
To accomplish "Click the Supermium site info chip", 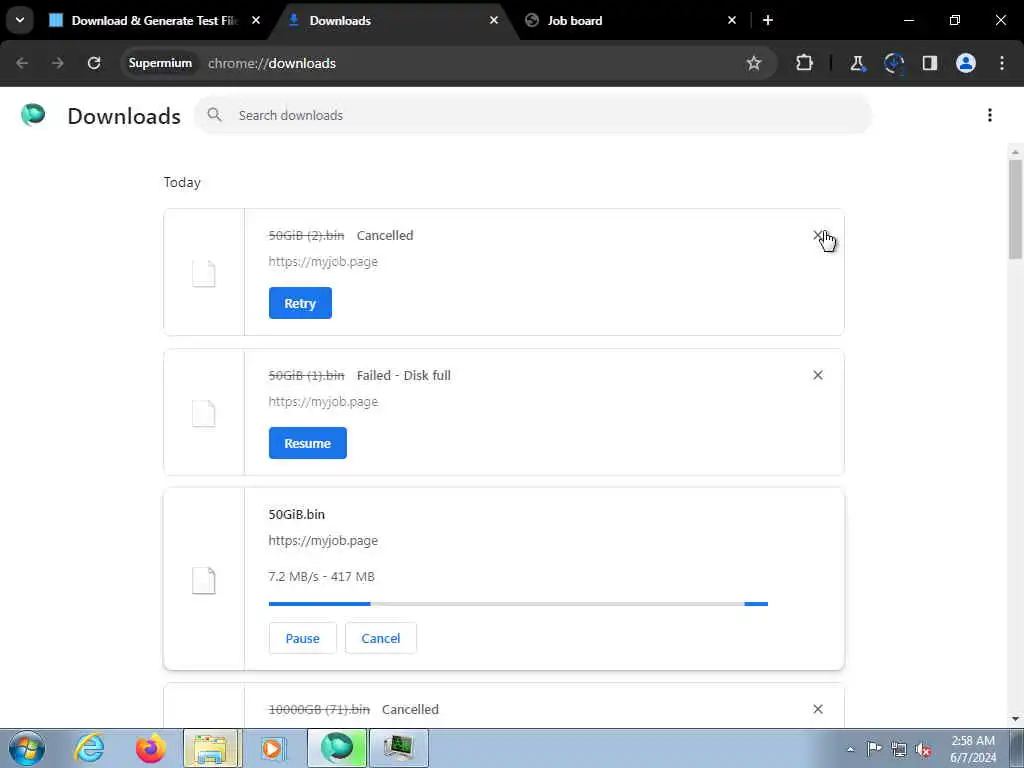I will (160, 63).
